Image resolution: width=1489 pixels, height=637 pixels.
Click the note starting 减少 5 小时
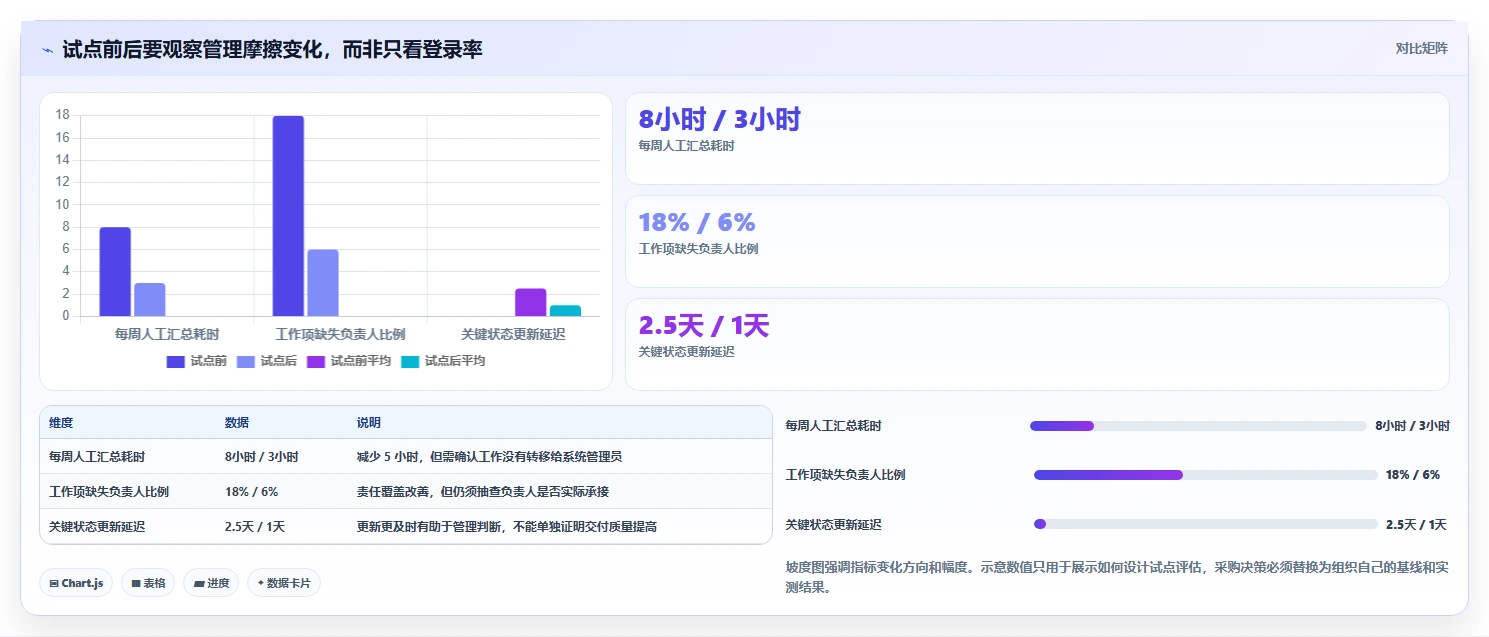(x=489, y=457)
